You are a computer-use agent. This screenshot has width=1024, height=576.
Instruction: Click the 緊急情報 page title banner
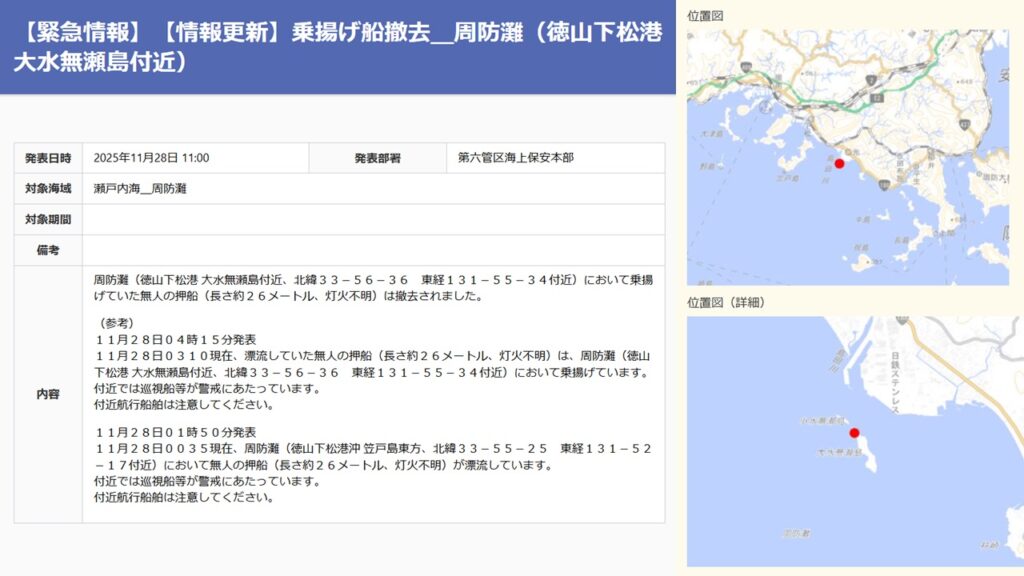(x=338, y=47)
